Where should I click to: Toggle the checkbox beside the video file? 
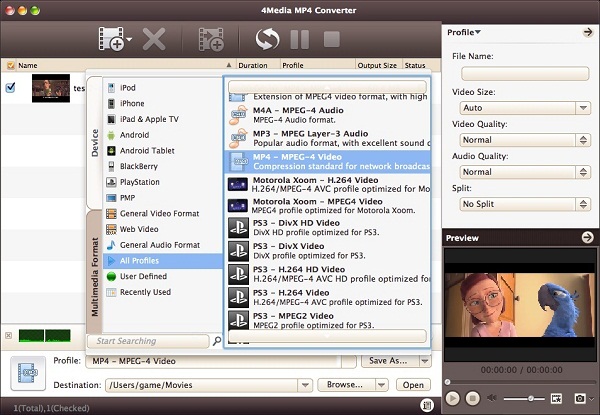point(10,87)
